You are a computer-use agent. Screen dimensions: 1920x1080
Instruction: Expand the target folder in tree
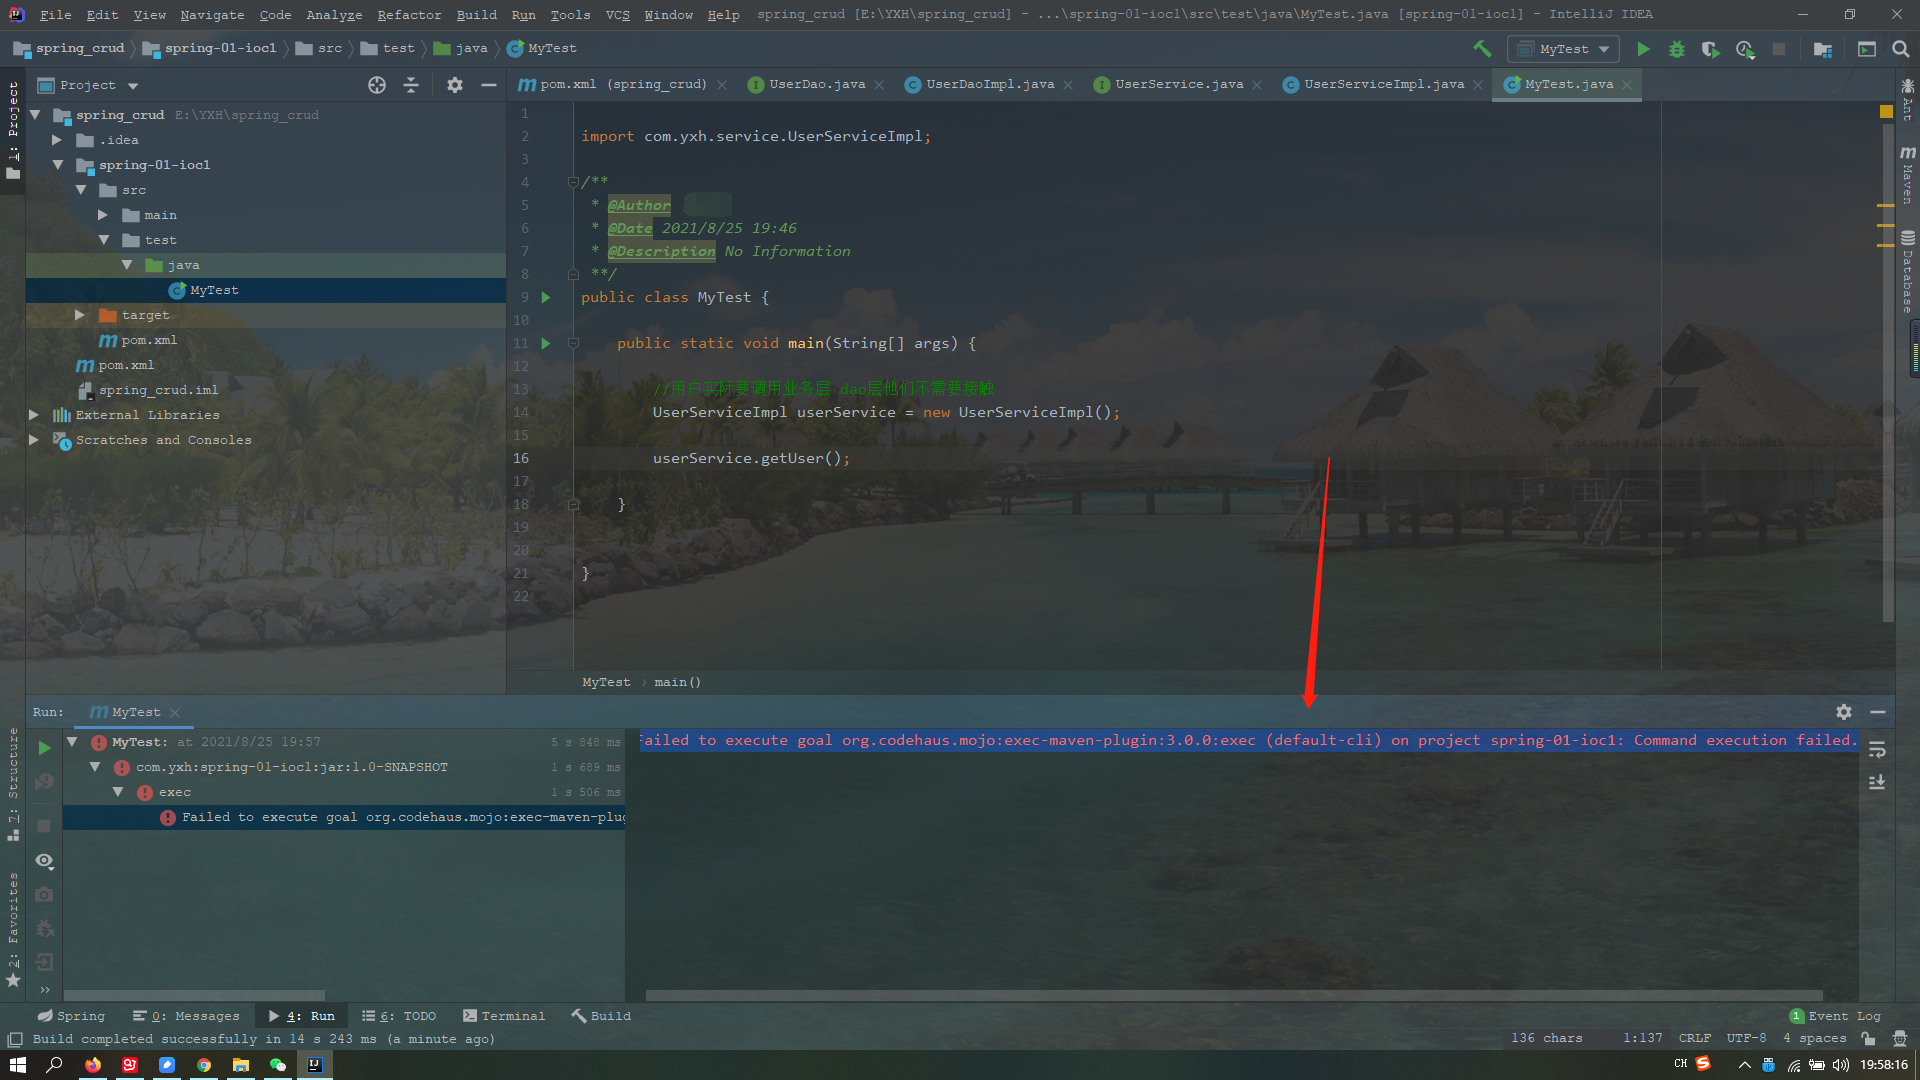point(80,315)
